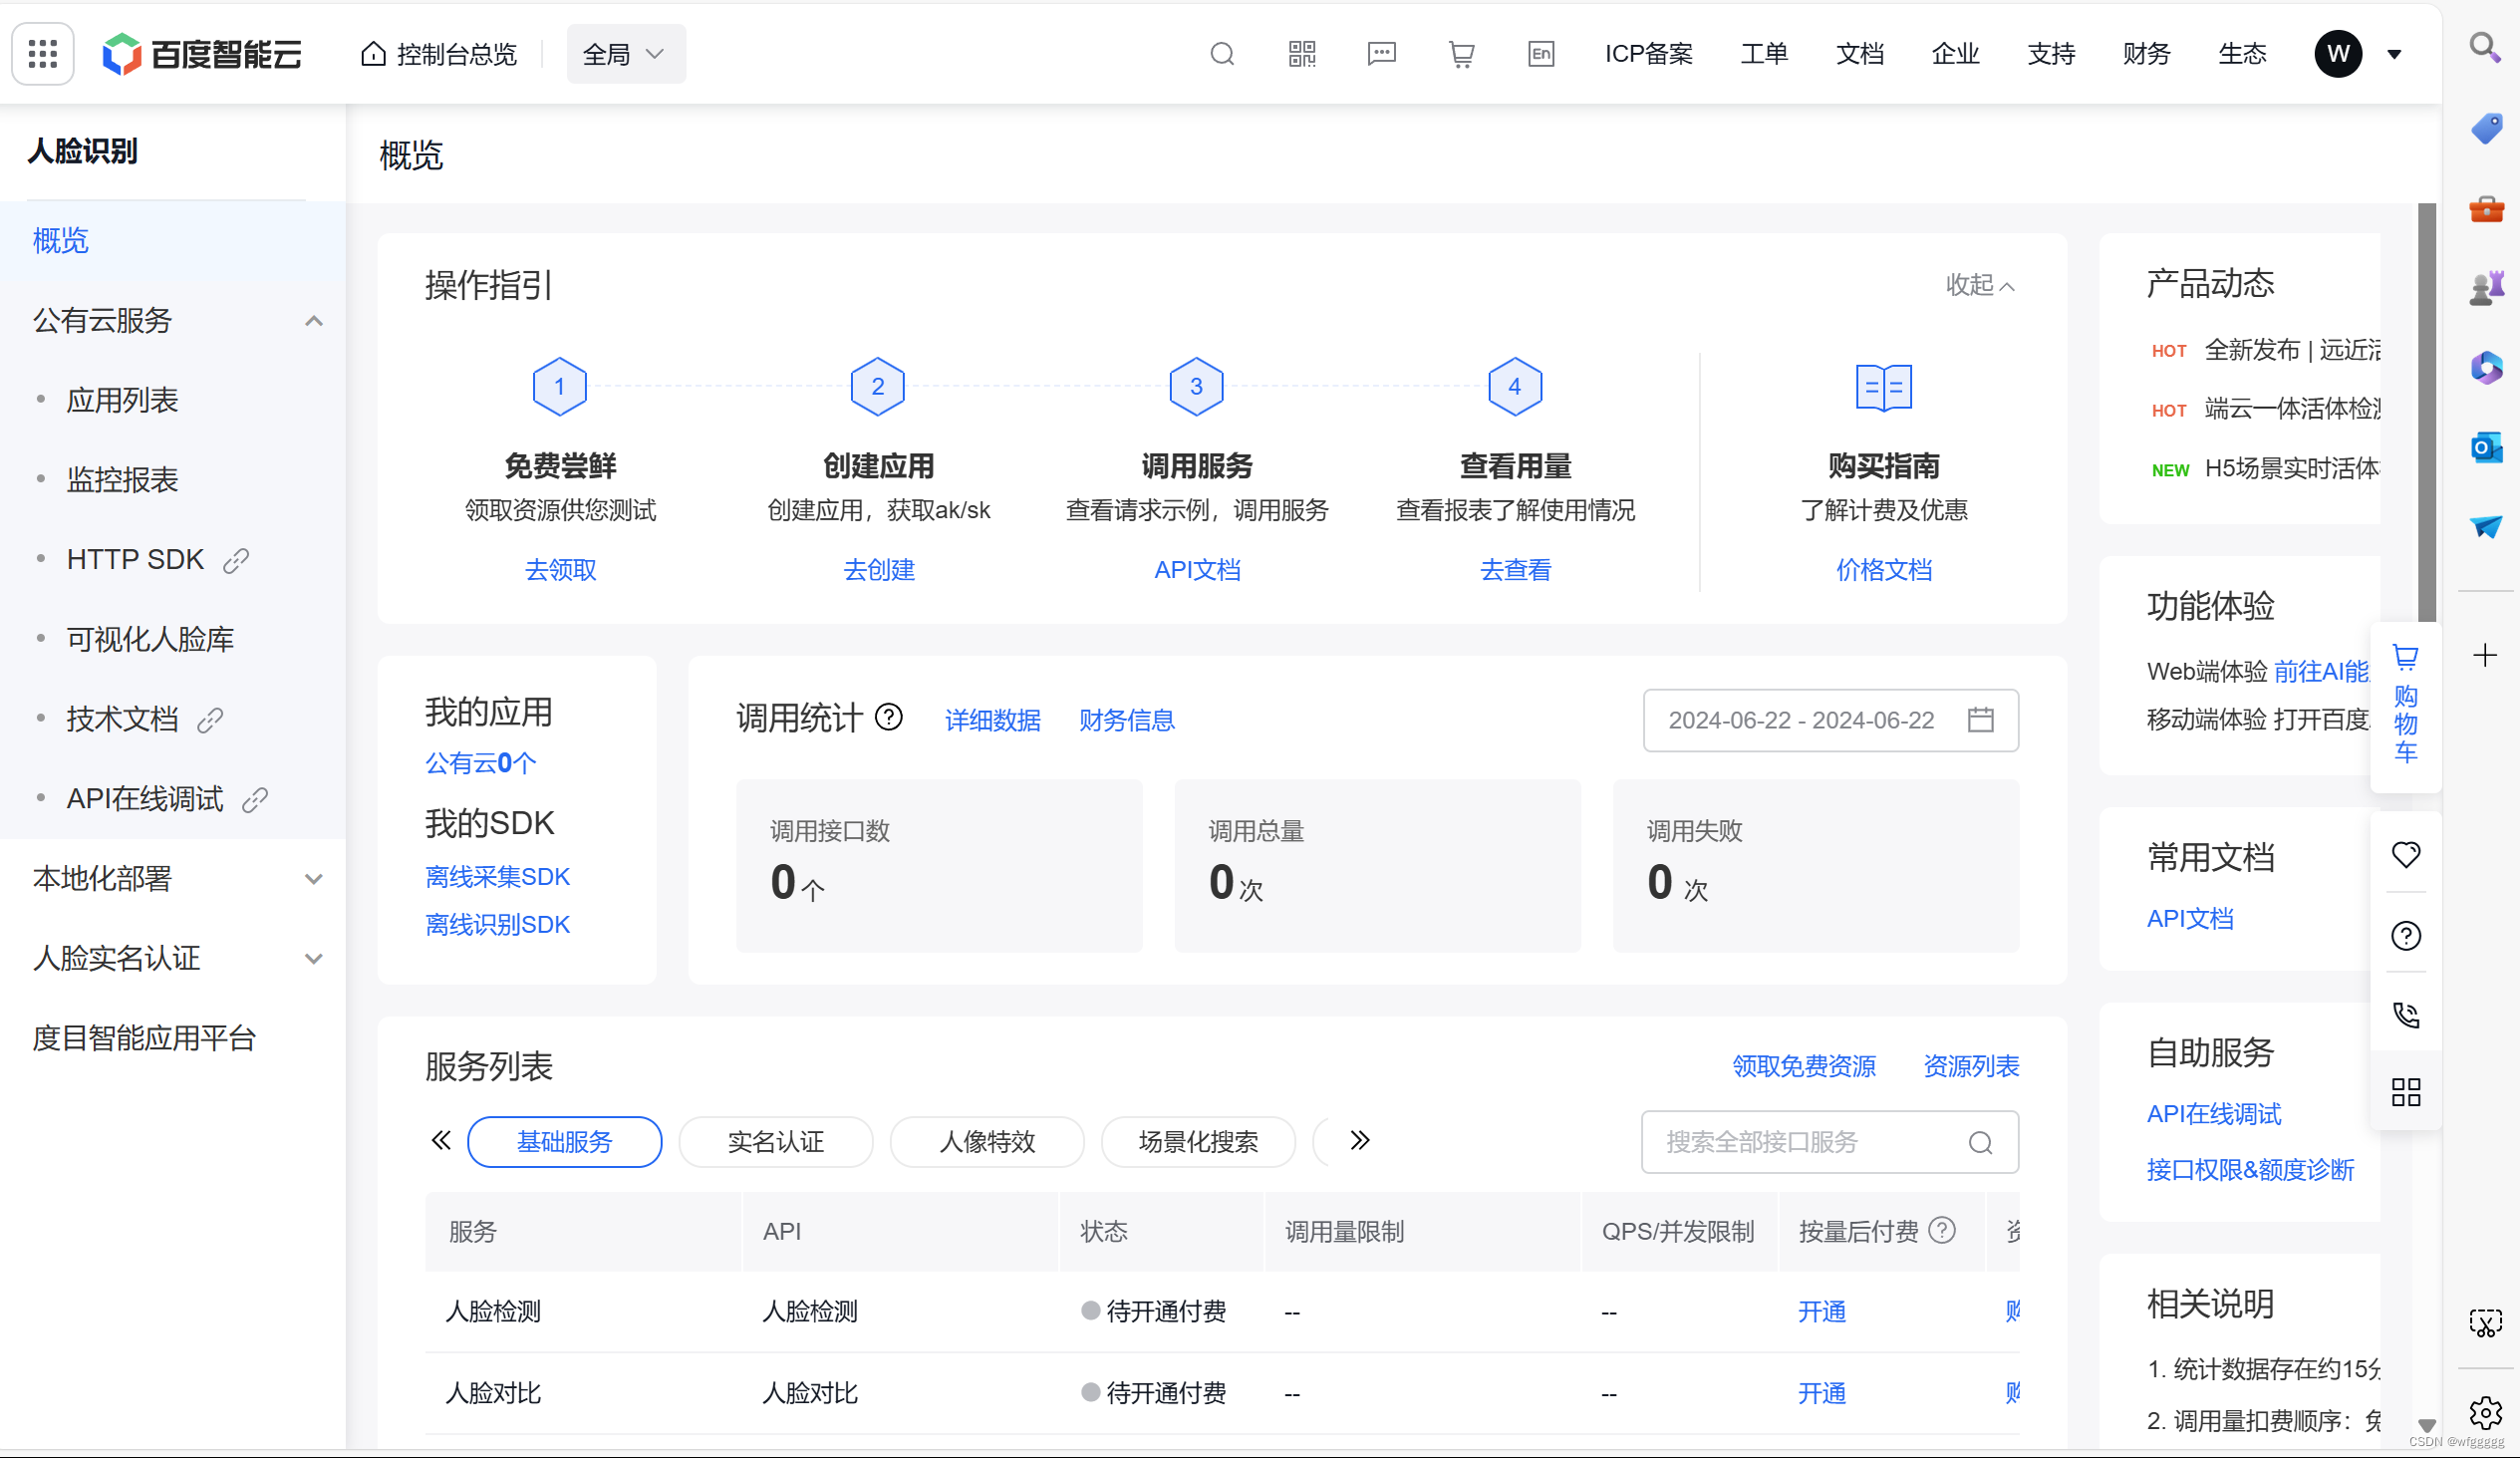This screenshot has width=2520, height=1458.
Task: Click the 按量后付费 help question icon
Action: (x=1942, y=1230)
